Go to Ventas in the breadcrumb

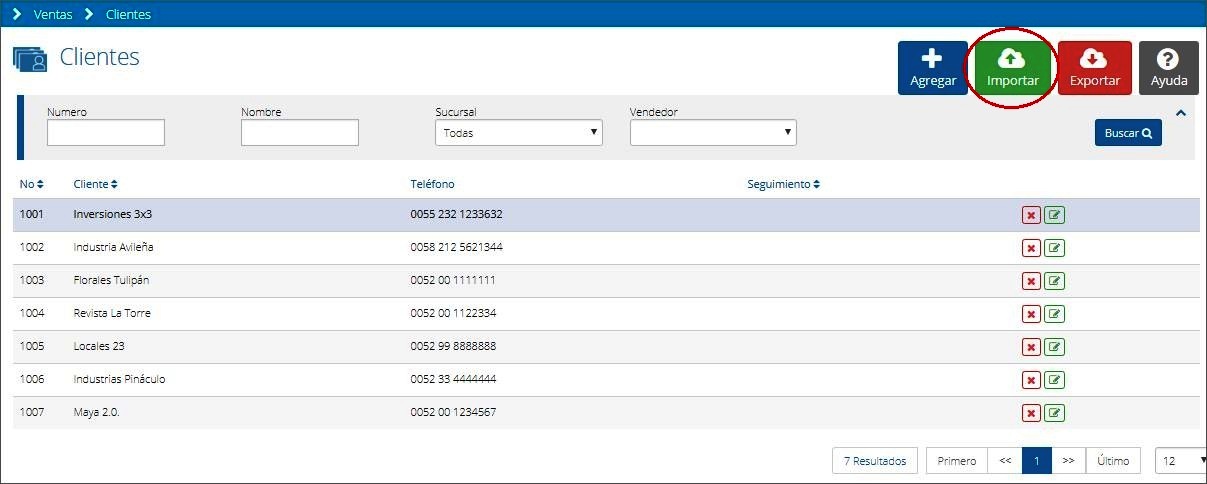tap(53, 15)
